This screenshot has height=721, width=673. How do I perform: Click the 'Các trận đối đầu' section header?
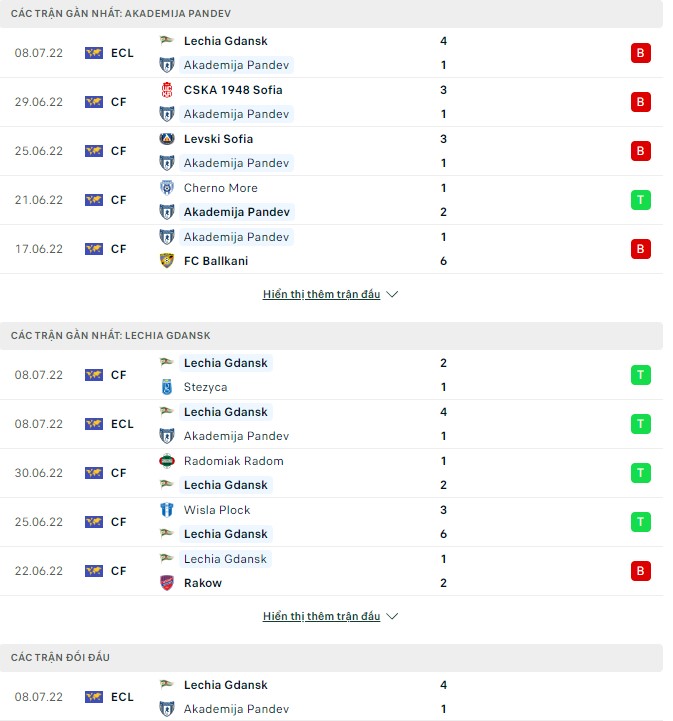tap(60, 657)
